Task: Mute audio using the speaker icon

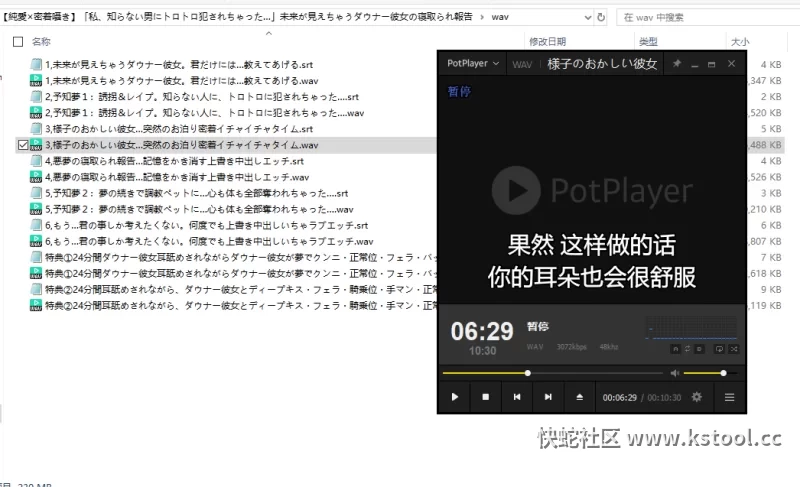Action: 674,373
